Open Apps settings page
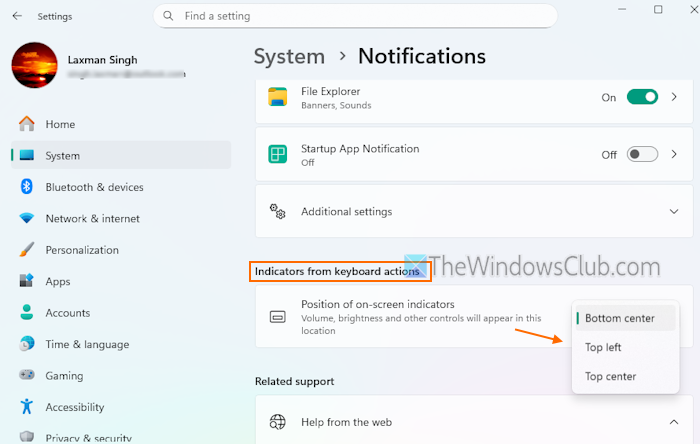The height and width of the screenshot is (444, 700). coord(121,281)
